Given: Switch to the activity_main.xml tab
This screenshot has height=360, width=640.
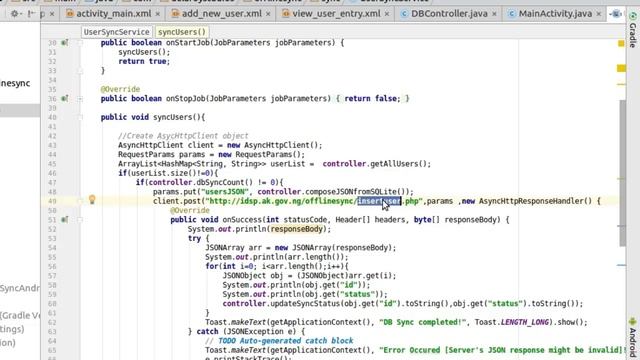Looking at the screenshot, I should [113, 14].
